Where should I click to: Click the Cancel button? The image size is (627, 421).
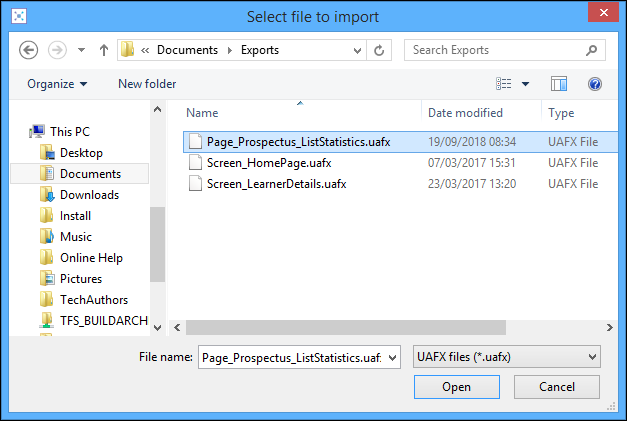tap(557, 387)
